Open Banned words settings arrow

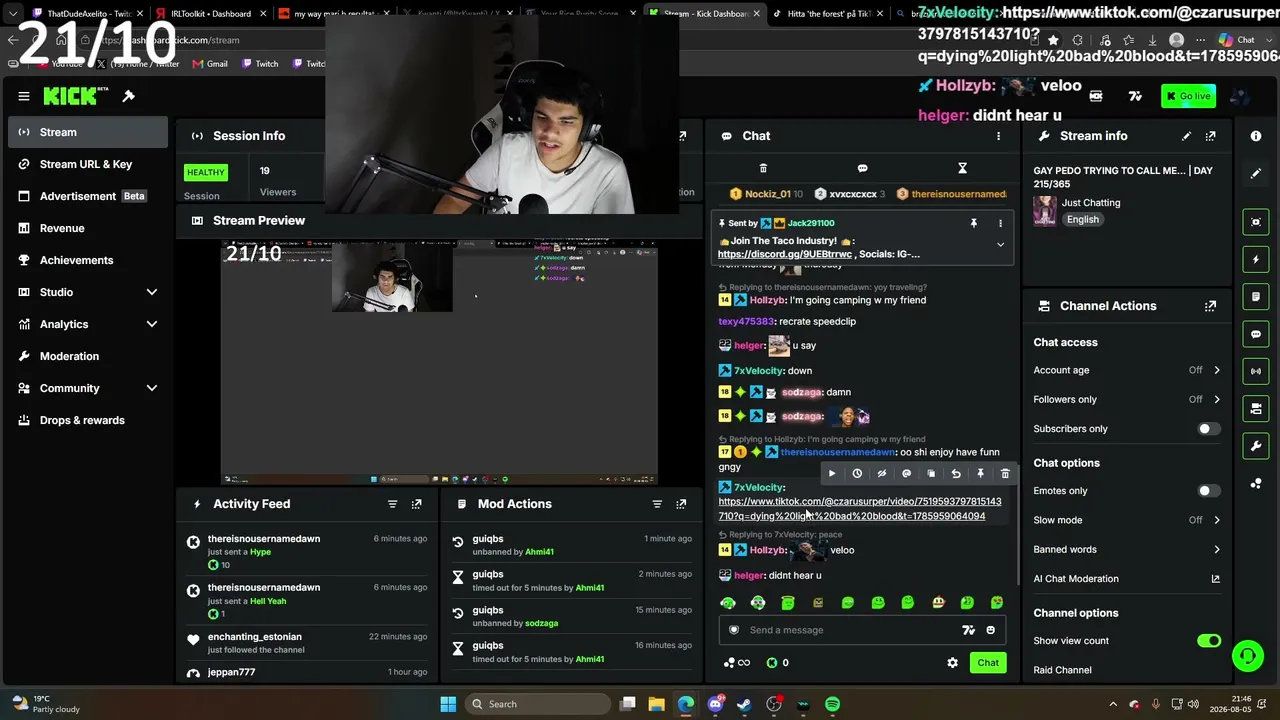click(x=1217, y=549)
